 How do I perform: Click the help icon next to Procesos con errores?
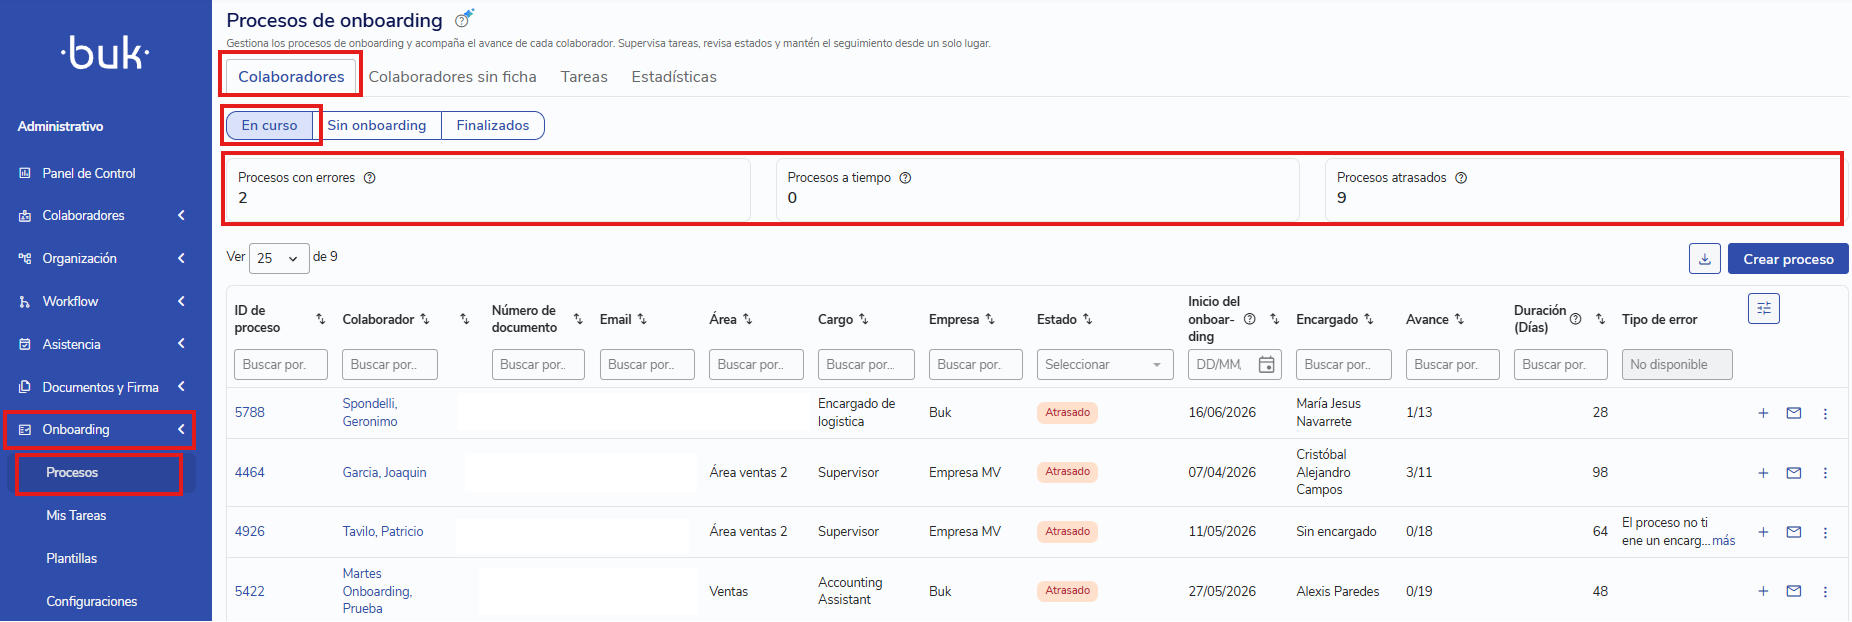370,178
